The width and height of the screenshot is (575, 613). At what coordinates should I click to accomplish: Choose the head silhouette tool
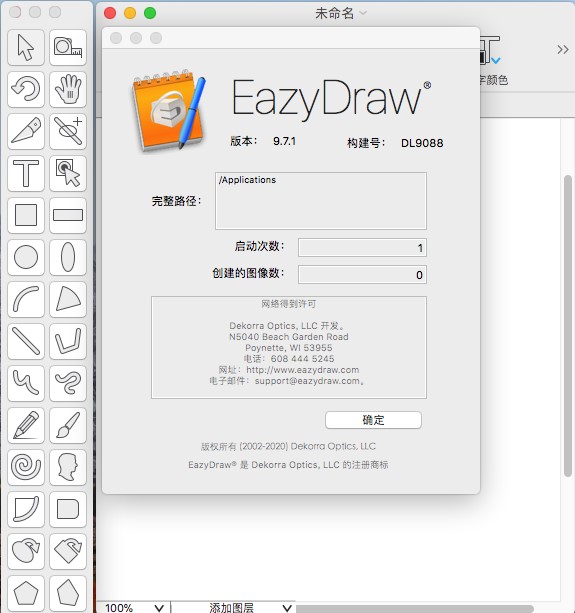click(x=68, y=468)
